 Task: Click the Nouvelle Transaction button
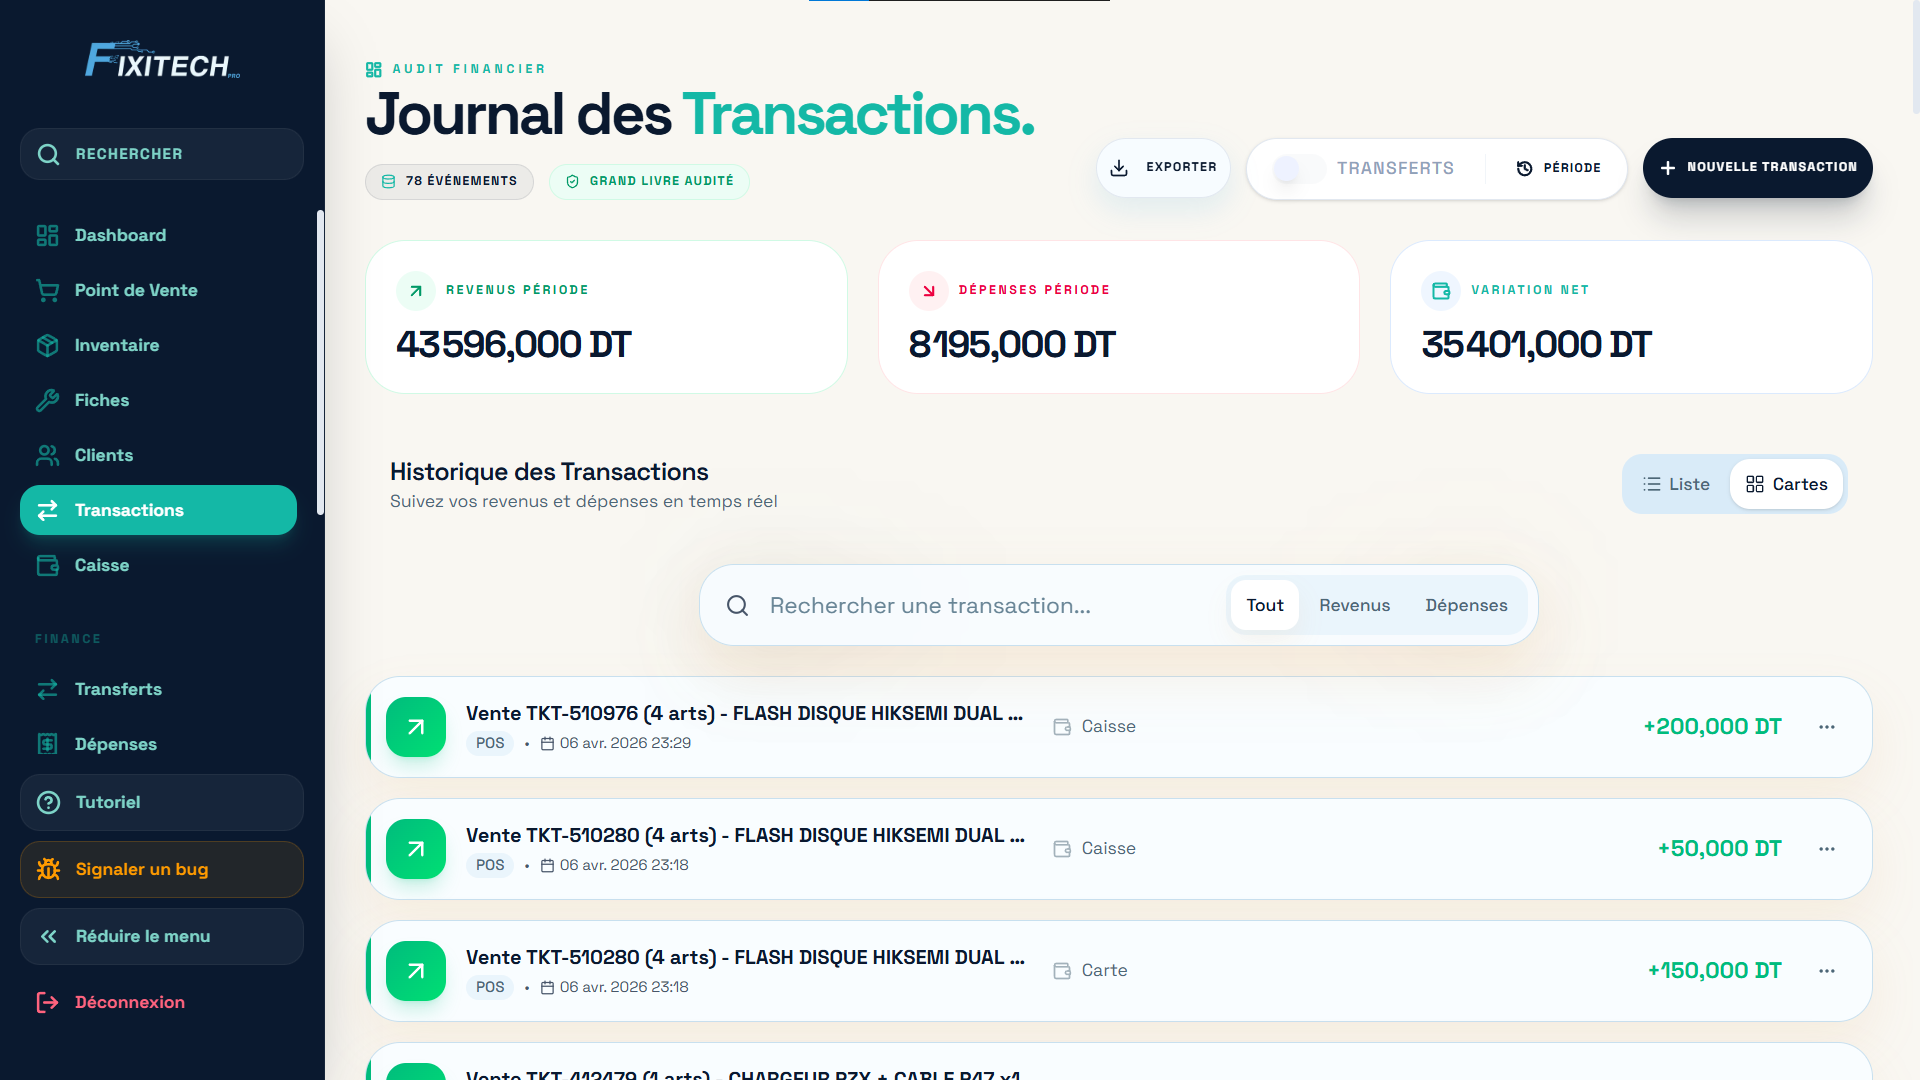coord(1757,168)
